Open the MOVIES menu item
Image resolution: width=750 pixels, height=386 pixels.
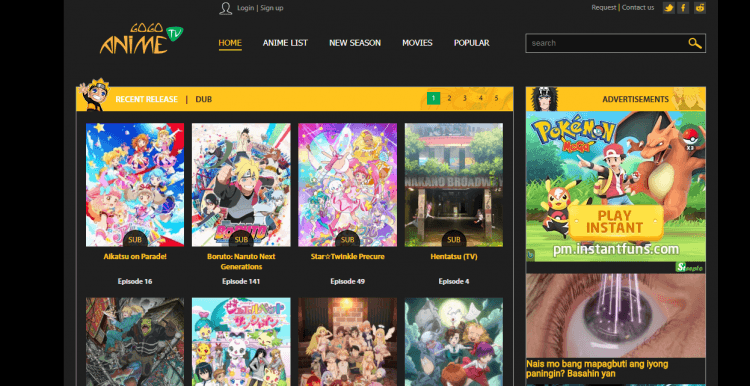(417, 43)
